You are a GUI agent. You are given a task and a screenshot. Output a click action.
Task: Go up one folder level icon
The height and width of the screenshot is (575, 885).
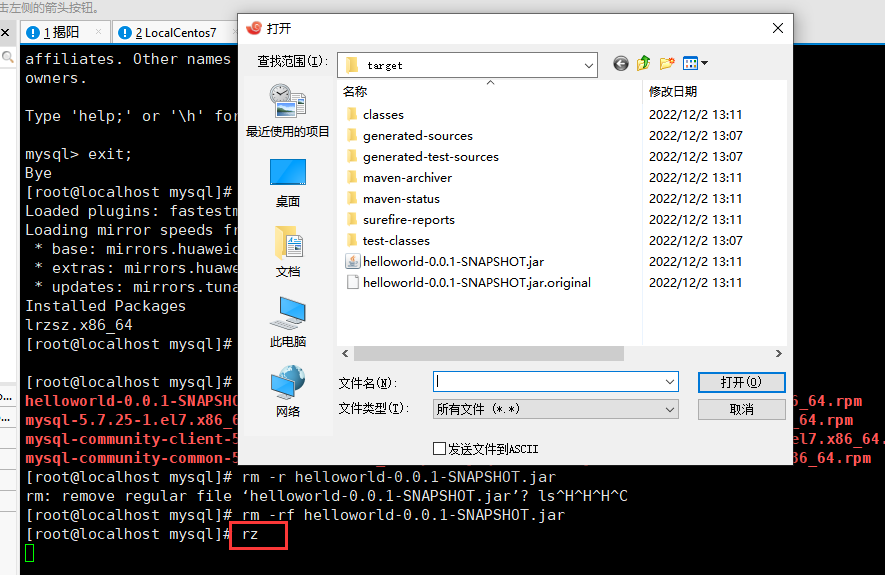[643, 63]
